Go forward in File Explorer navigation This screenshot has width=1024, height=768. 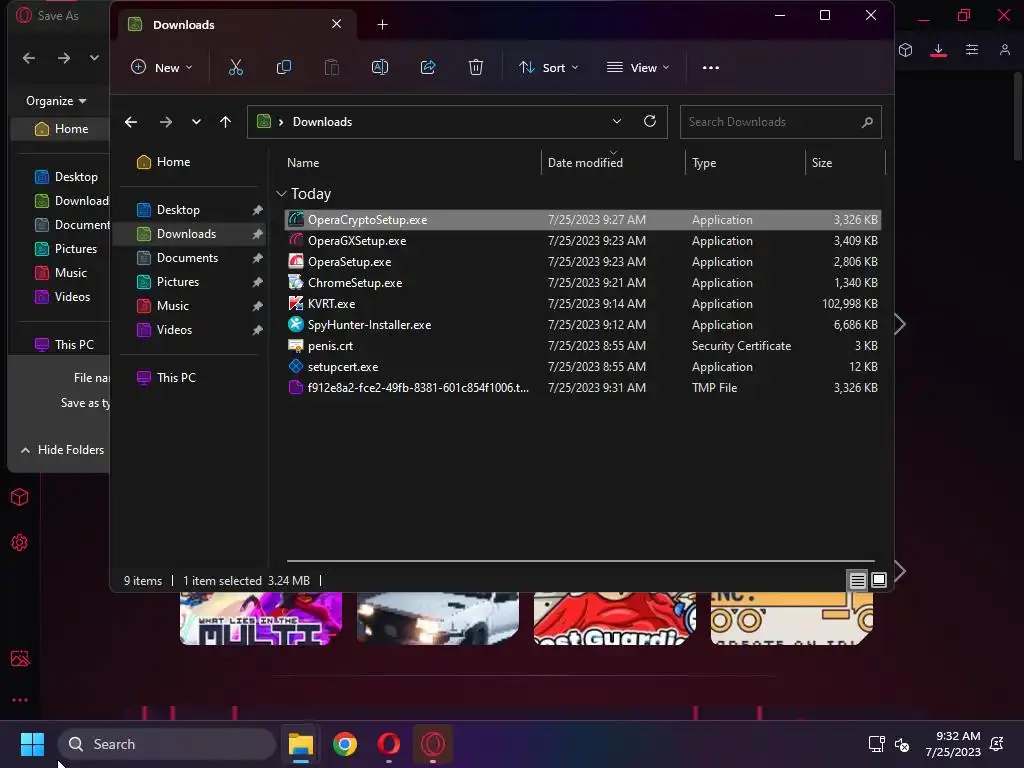pos(166,121)
